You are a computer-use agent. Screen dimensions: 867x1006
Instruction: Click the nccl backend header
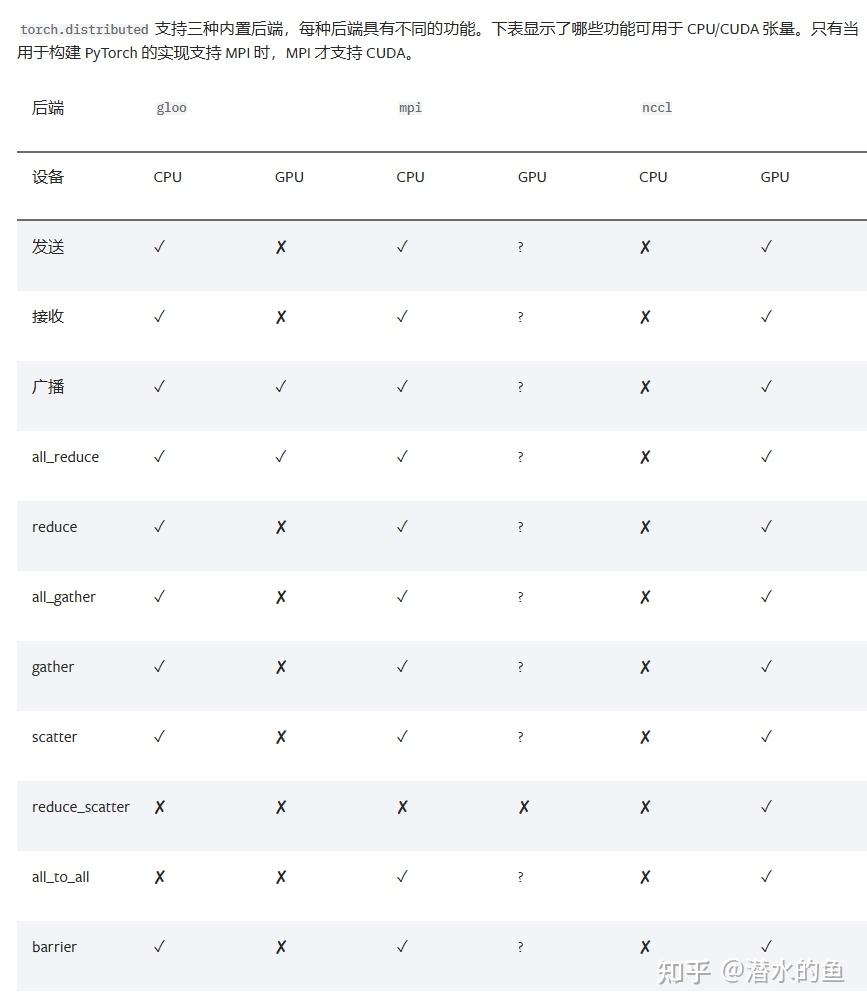[x=657, y=108]
